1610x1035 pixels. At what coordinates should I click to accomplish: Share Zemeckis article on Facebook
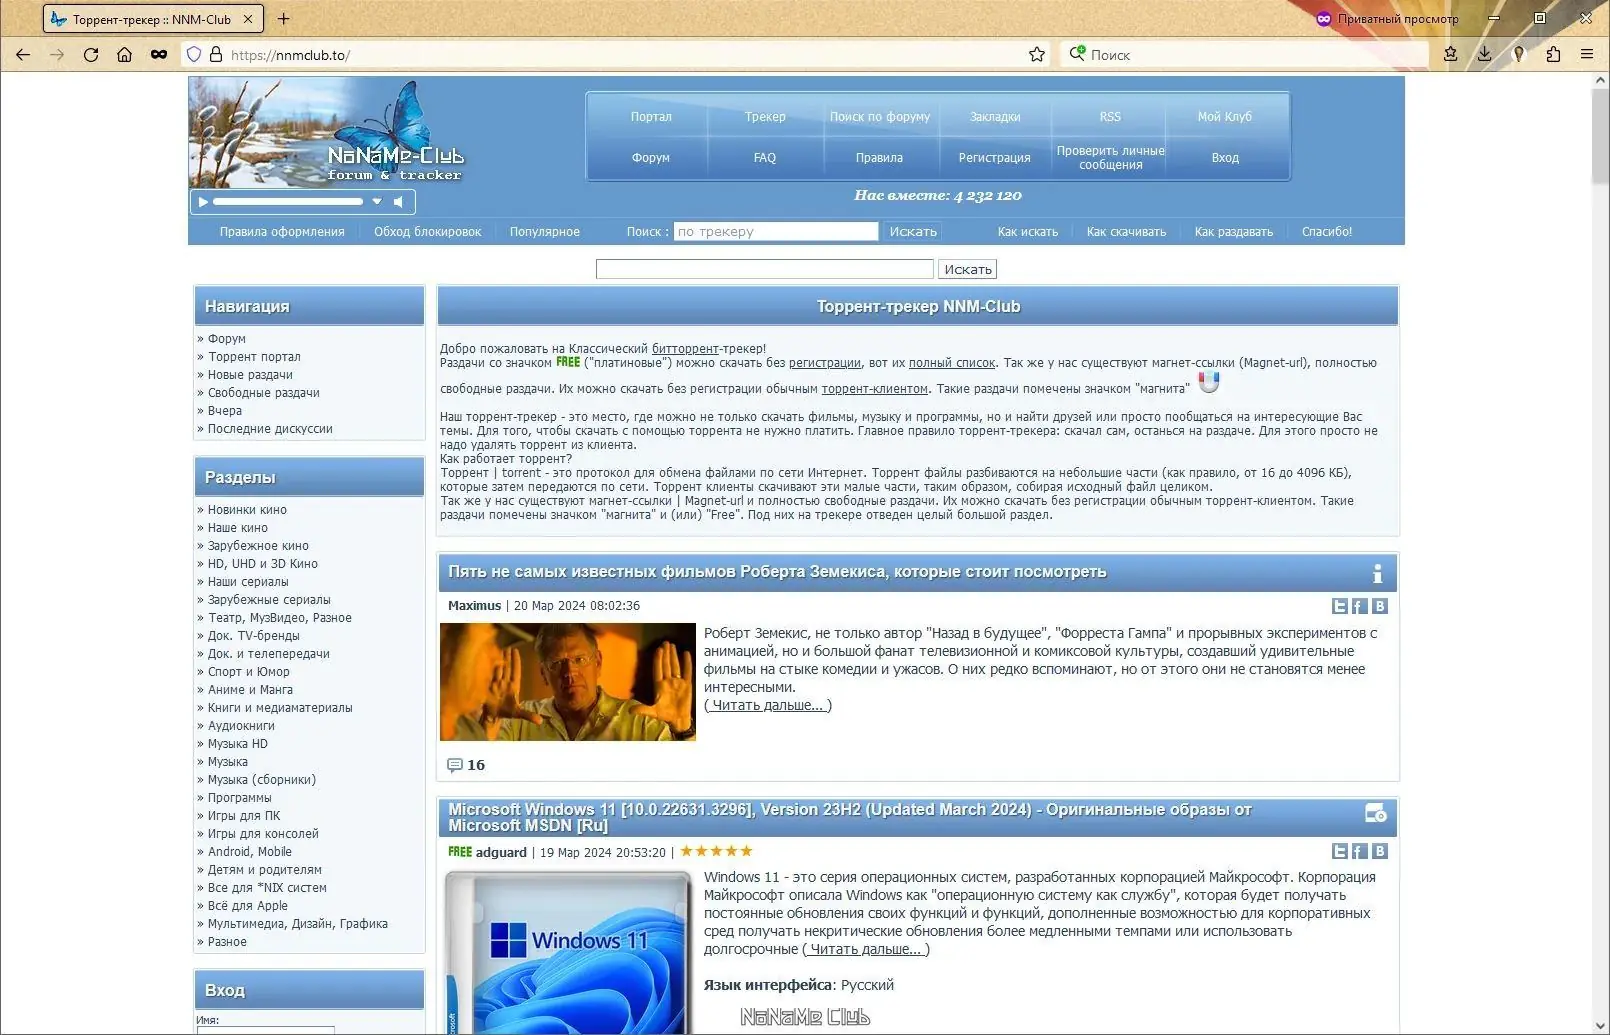(1360, 606)
